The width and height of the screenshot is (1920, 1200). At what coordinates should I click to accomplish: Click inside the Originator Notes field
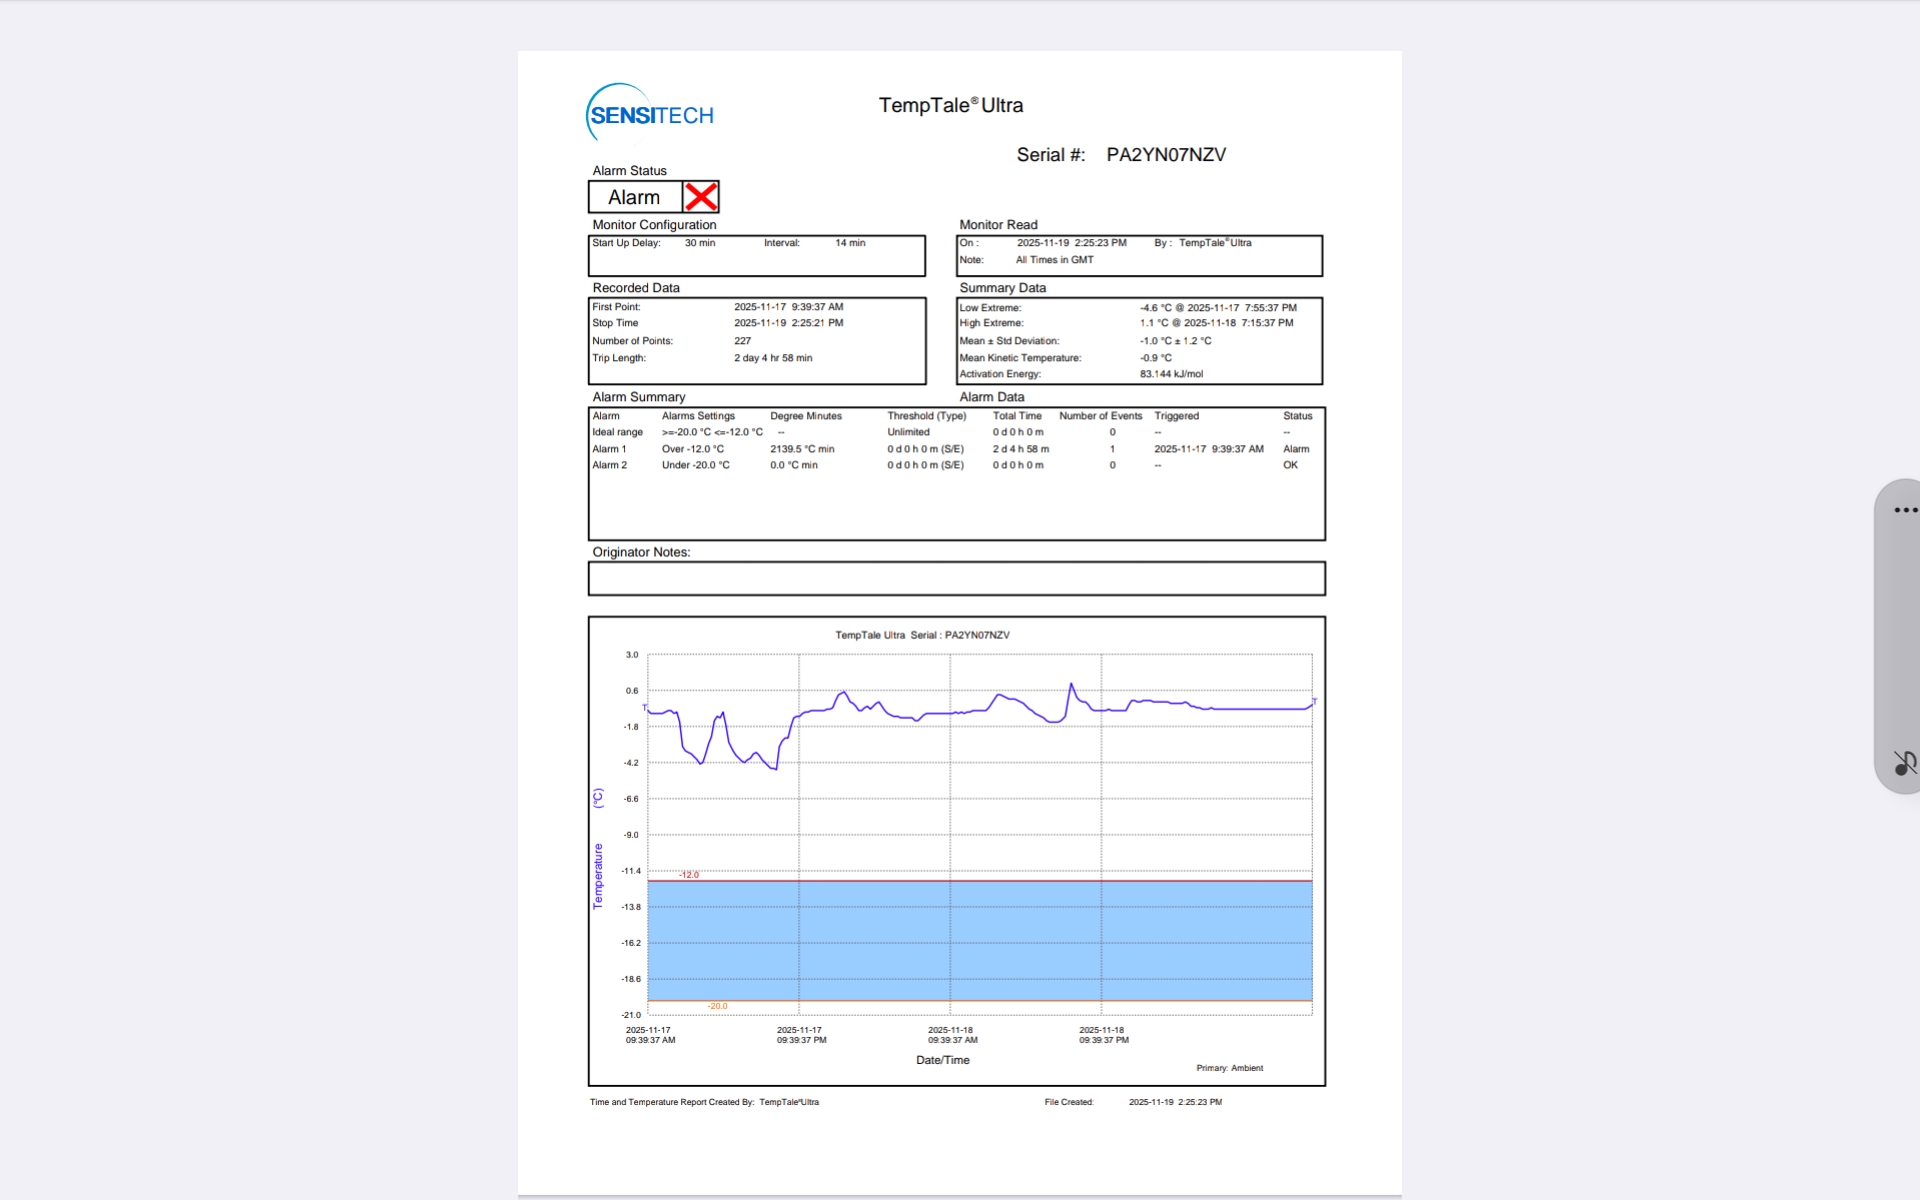(956, 578)
